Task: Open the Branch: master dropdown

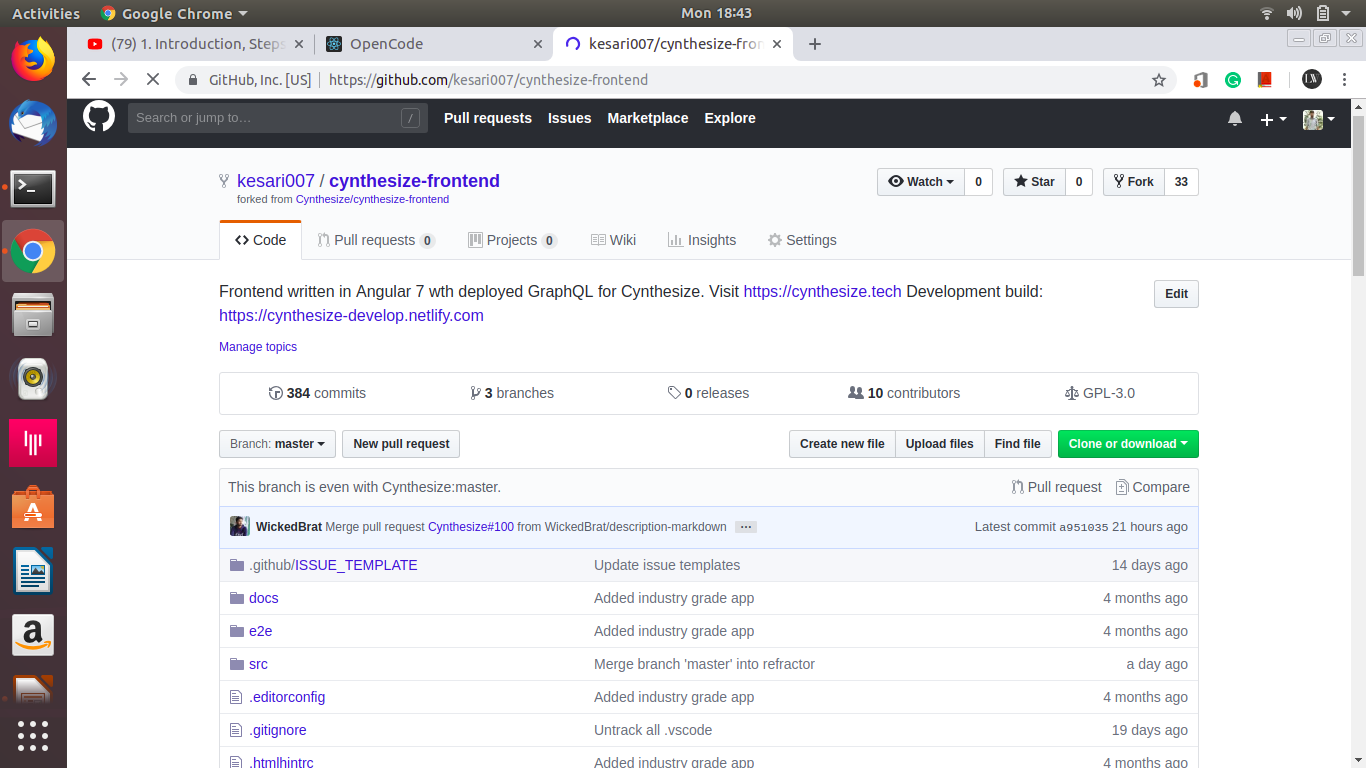Action: tap(277, 443)
